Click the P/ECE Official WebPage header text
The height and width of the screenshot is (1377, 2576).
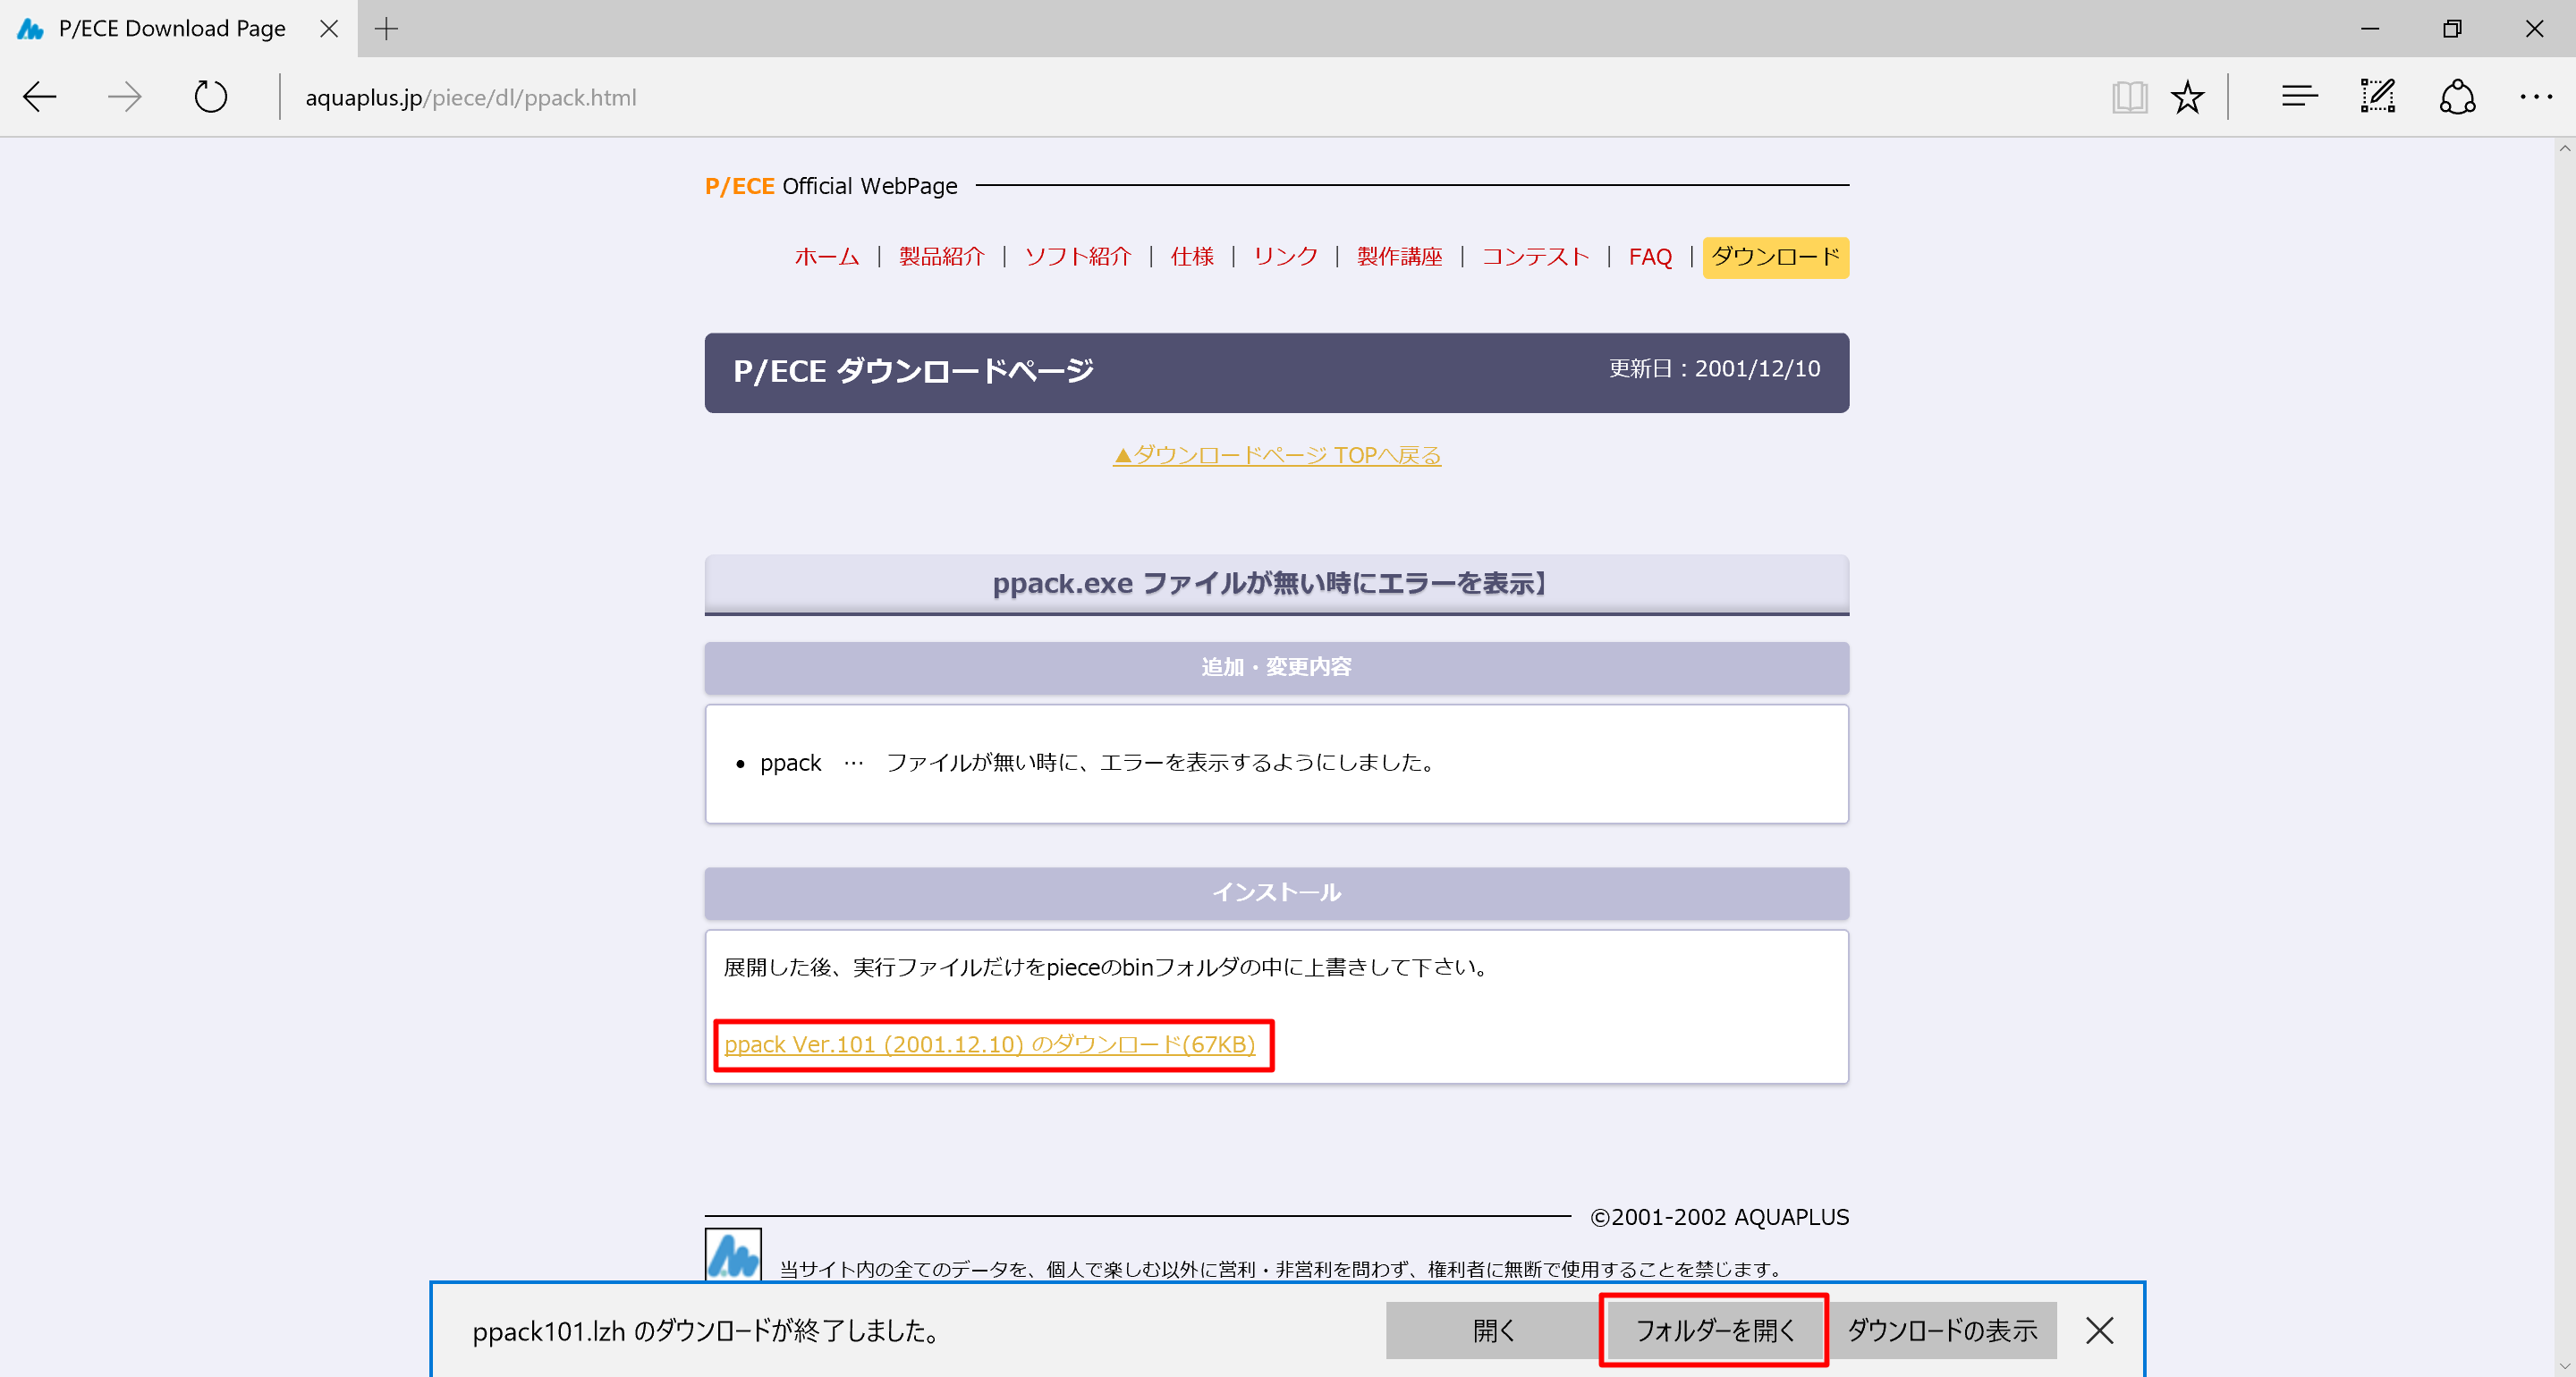click(x=831, y=186)
